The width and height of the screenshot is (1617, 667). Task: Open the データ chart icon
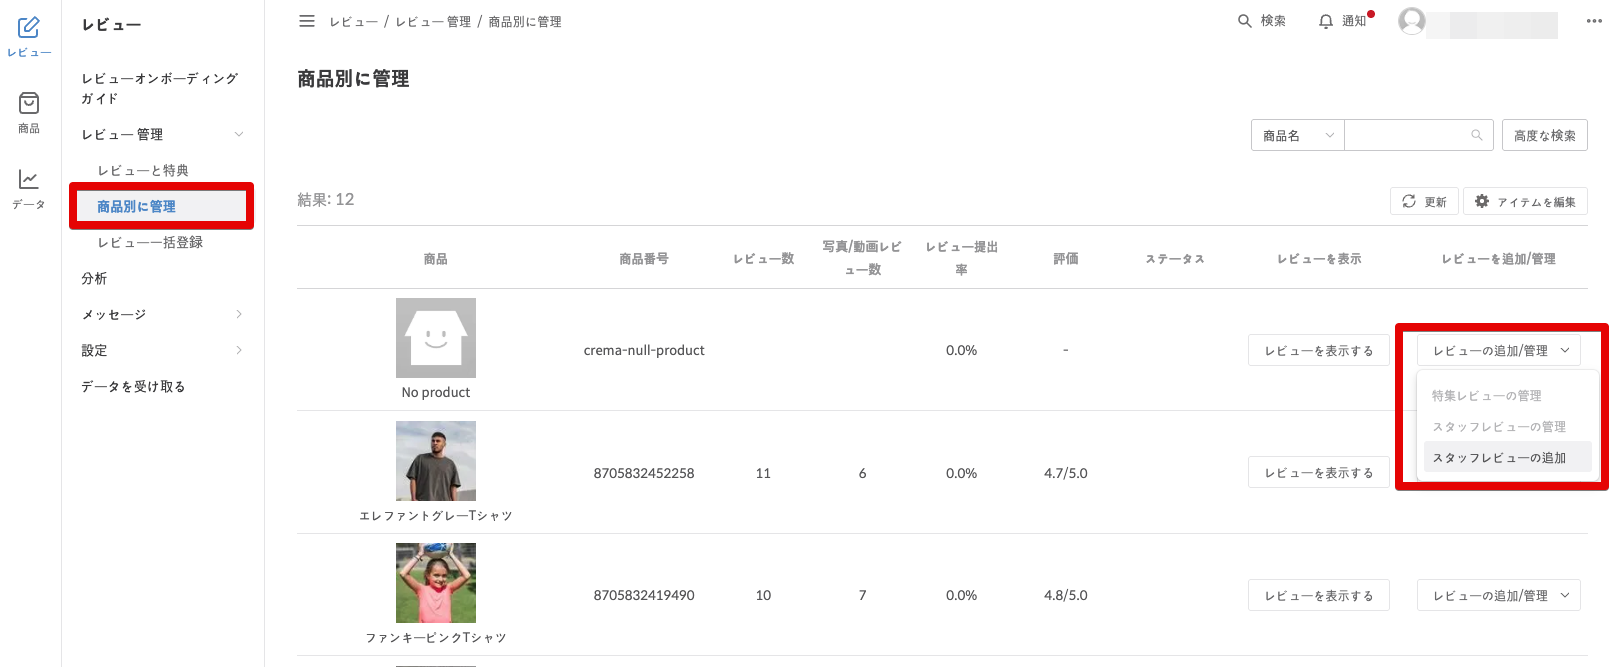click(29, 180)
